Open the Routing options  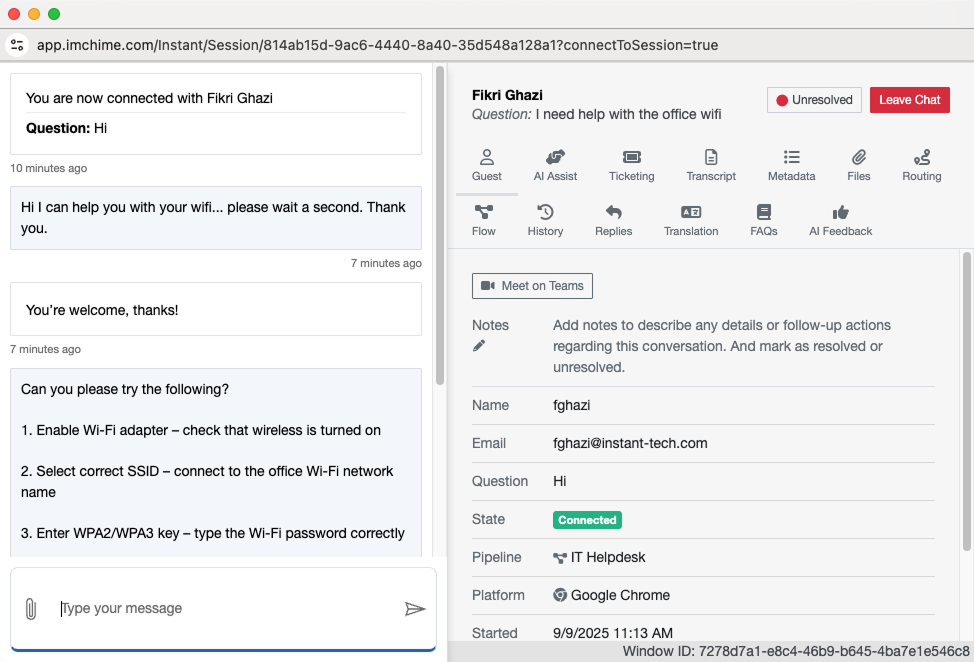pyautogui.click(x=921, y=166)
